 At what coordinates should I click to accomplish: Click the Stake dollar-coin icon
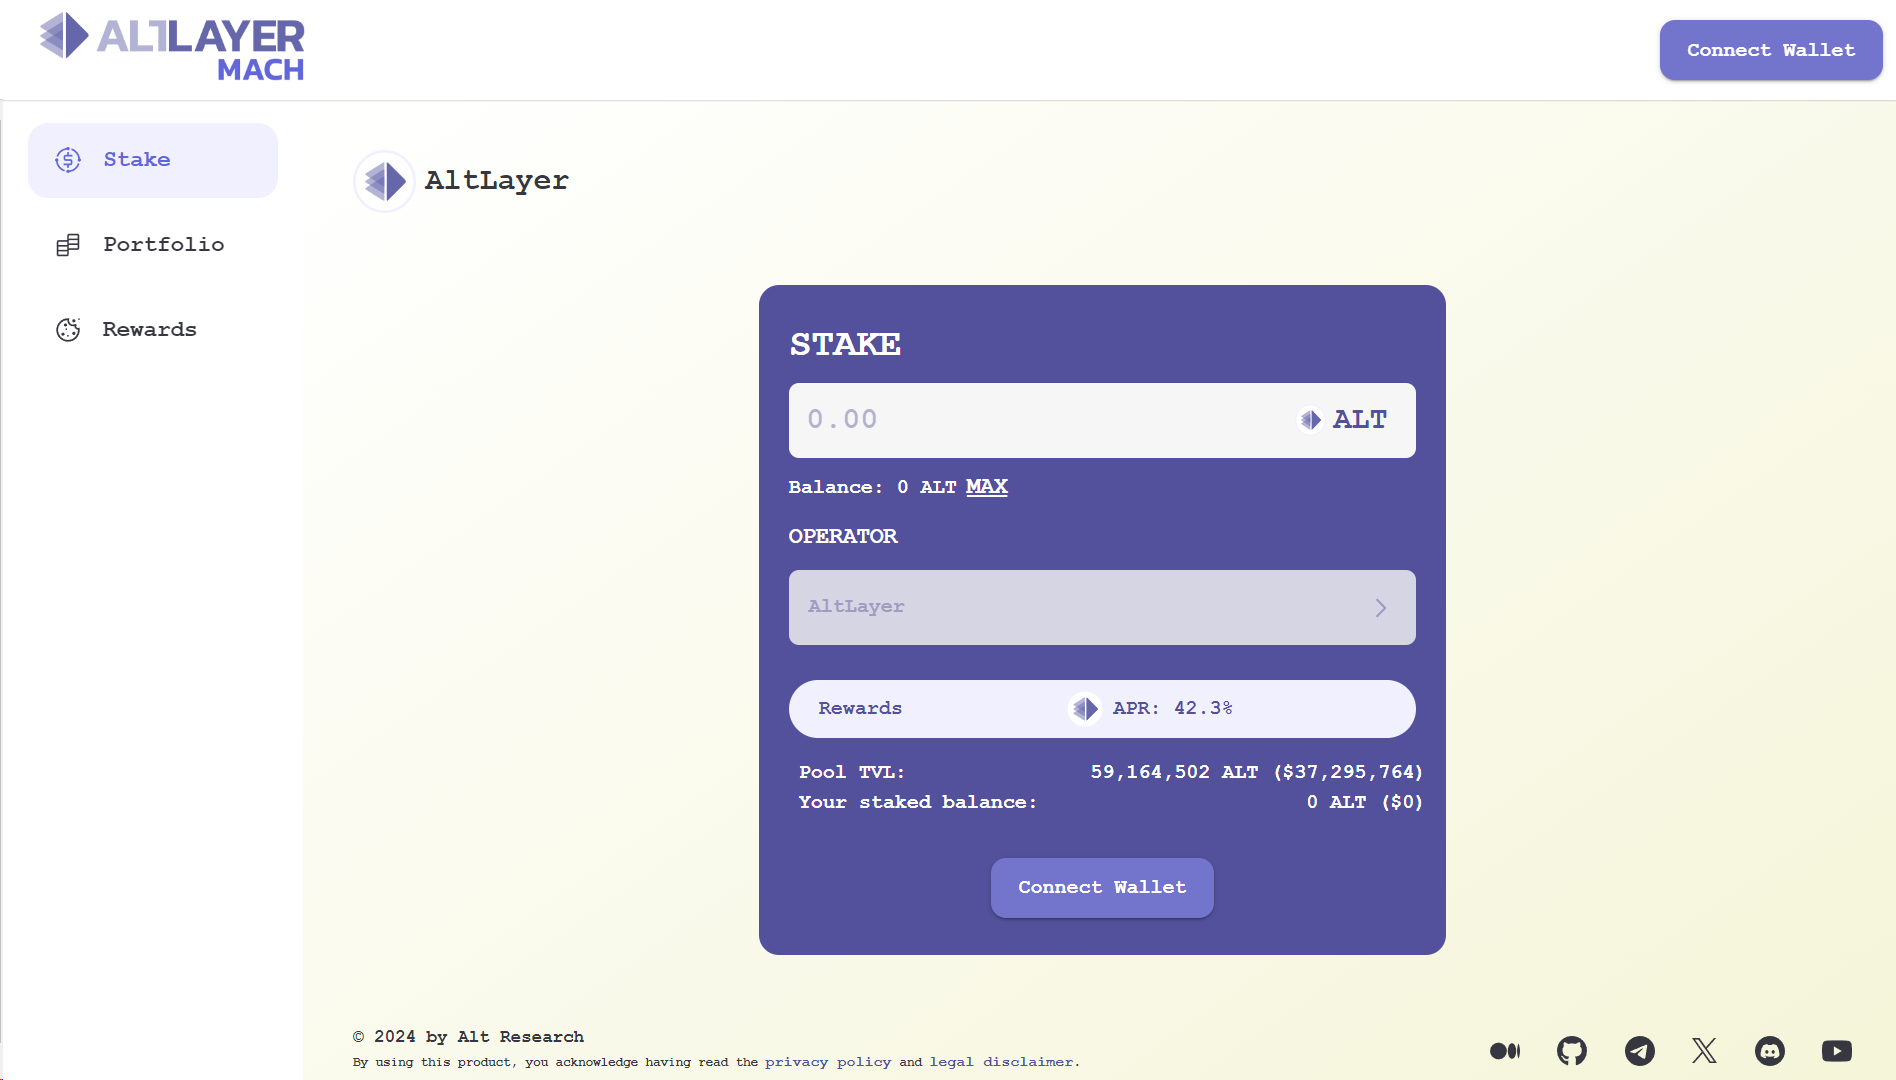pyautogui.click(x=68, y=160)
